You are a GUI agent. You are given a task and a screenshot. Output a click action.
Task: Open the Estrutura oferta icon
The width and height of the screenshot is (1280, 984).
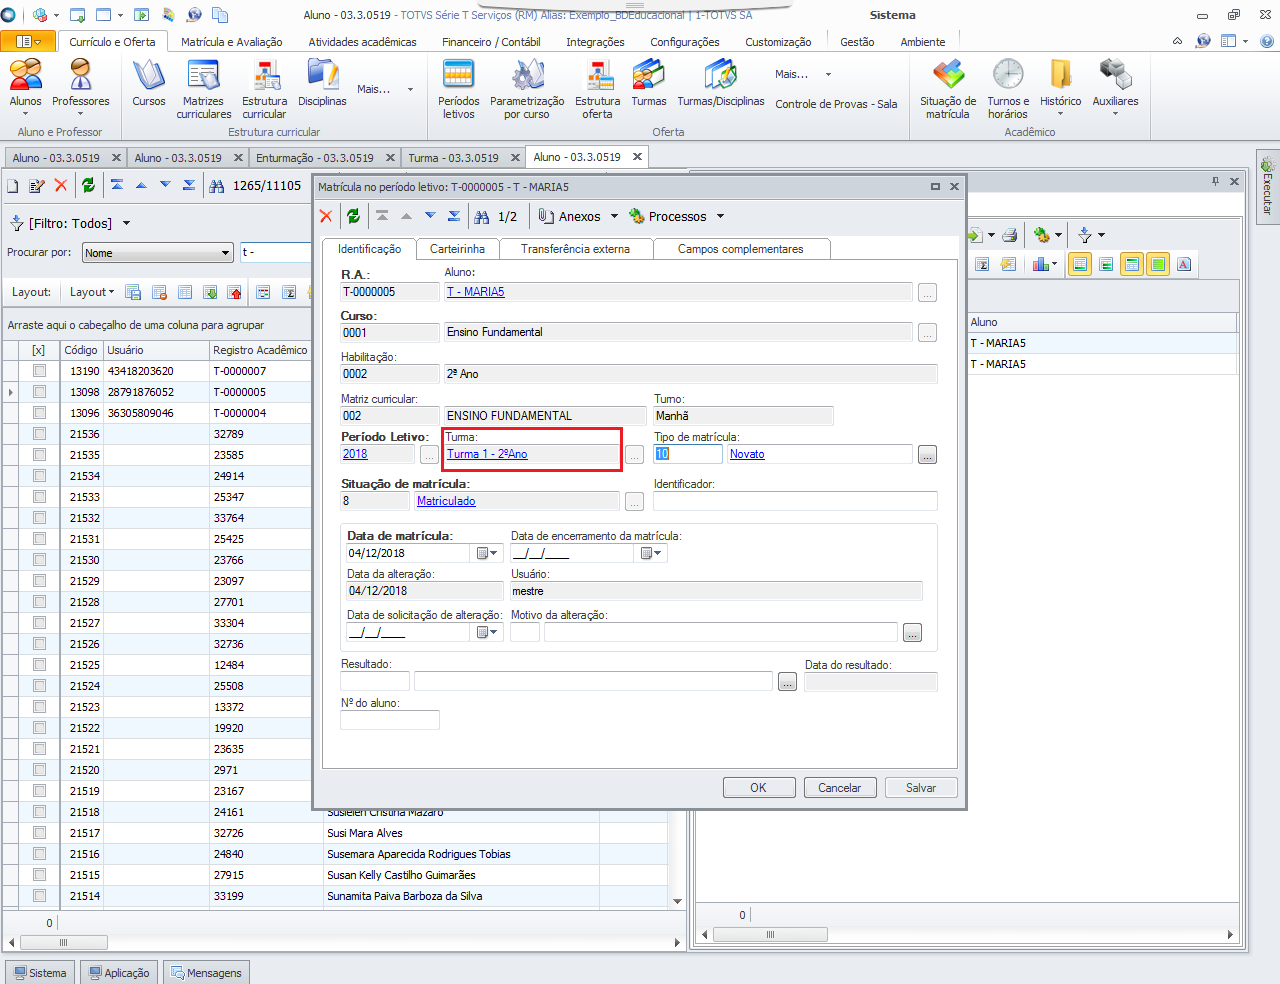pos(597,89)
